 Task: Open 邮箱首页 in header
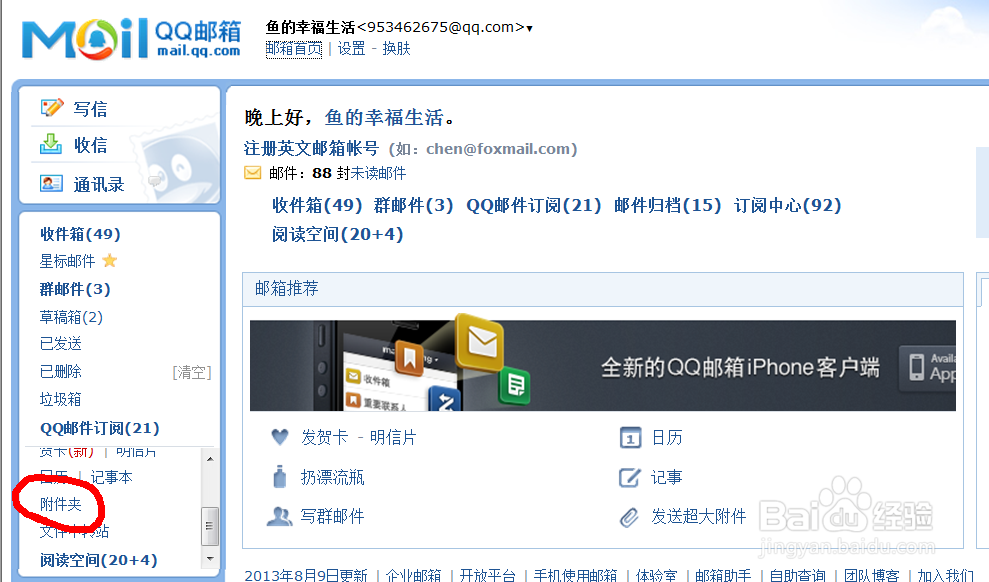click(294, 49)
